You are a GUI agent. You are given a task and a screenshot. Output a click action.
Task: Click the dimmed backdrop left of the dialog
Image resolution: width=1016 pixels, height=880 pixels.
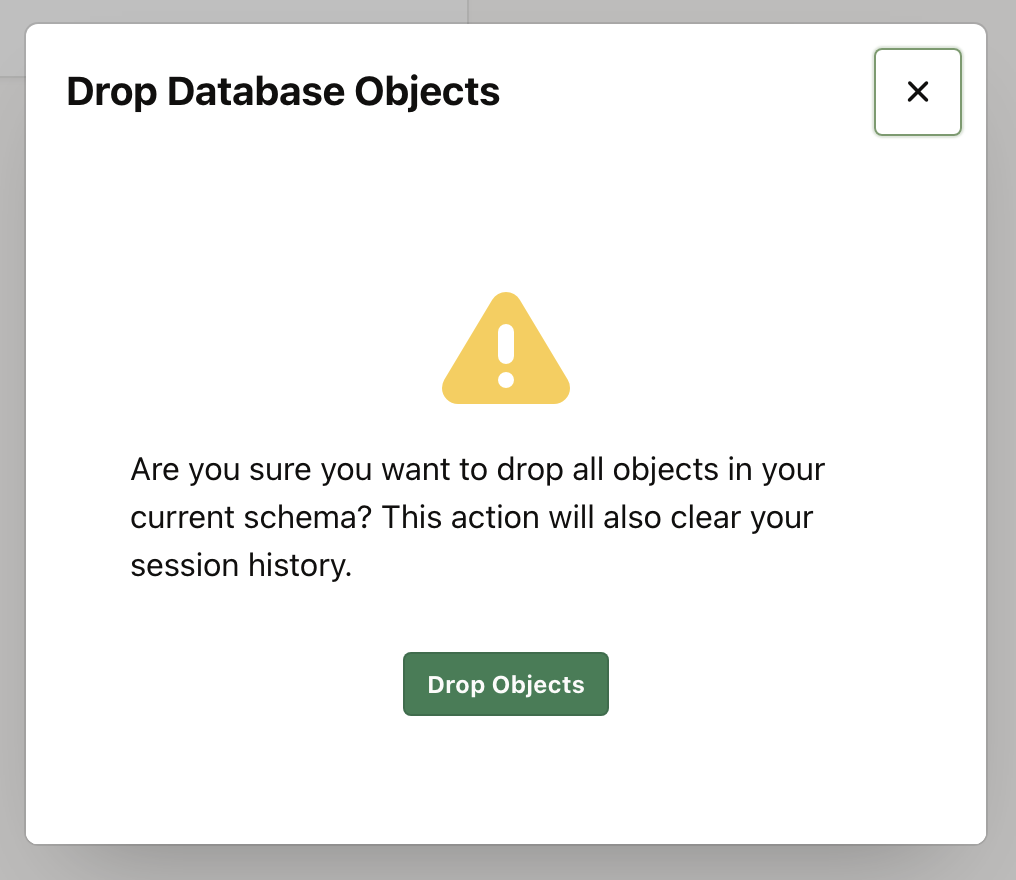tap(12, 450)
